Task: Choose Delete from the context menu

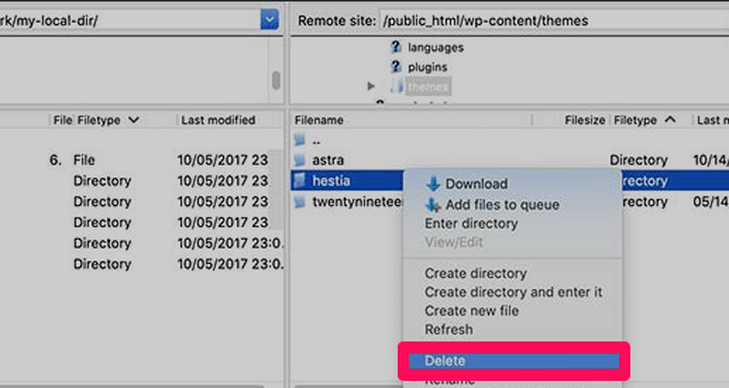Action: click(514, 361)
